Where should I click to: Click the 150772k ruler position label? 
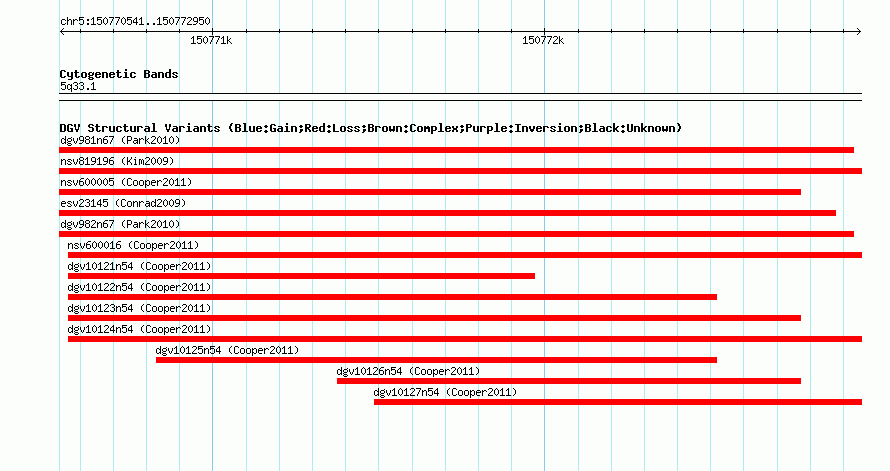coord(543,40)
